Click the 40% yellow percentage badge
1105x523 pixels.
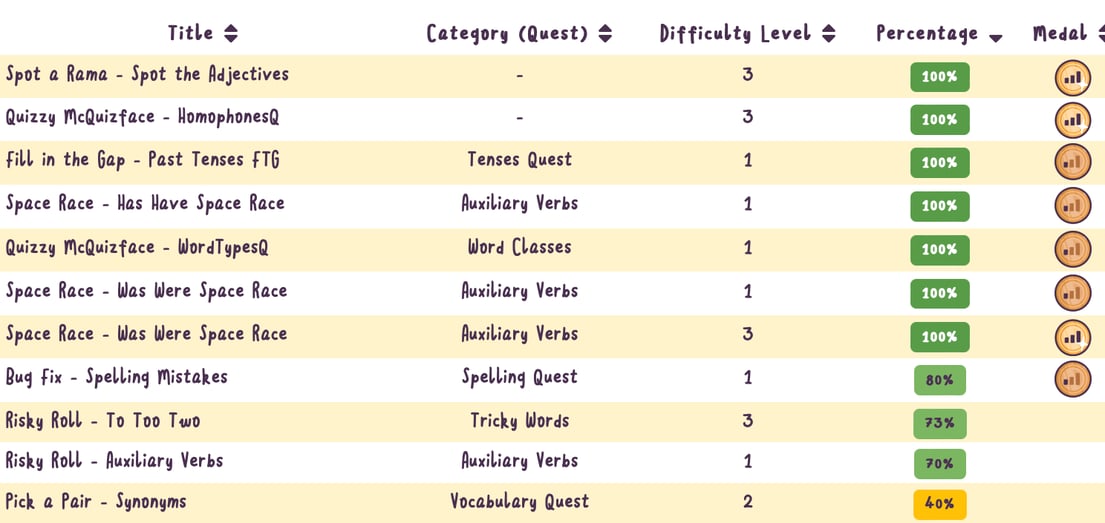[939, 504]
